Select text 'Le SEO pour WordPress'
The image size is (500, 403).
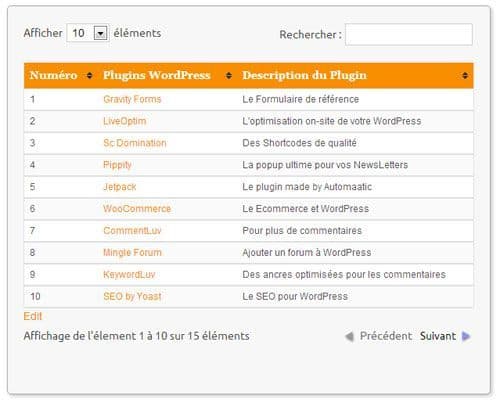(295, 296)
